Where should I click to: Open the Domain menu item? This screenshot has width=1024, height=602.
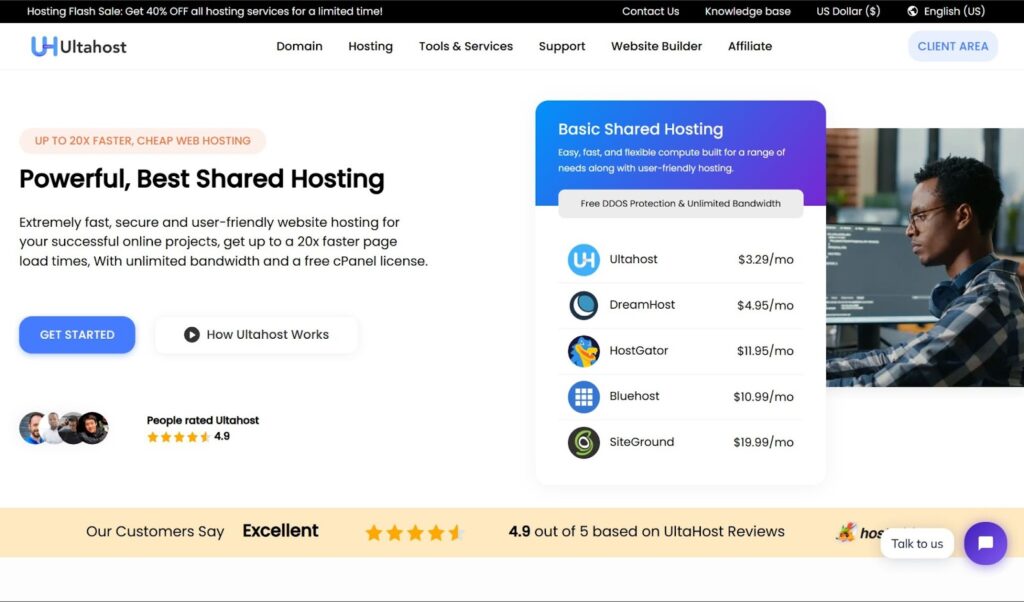(299, 46)
